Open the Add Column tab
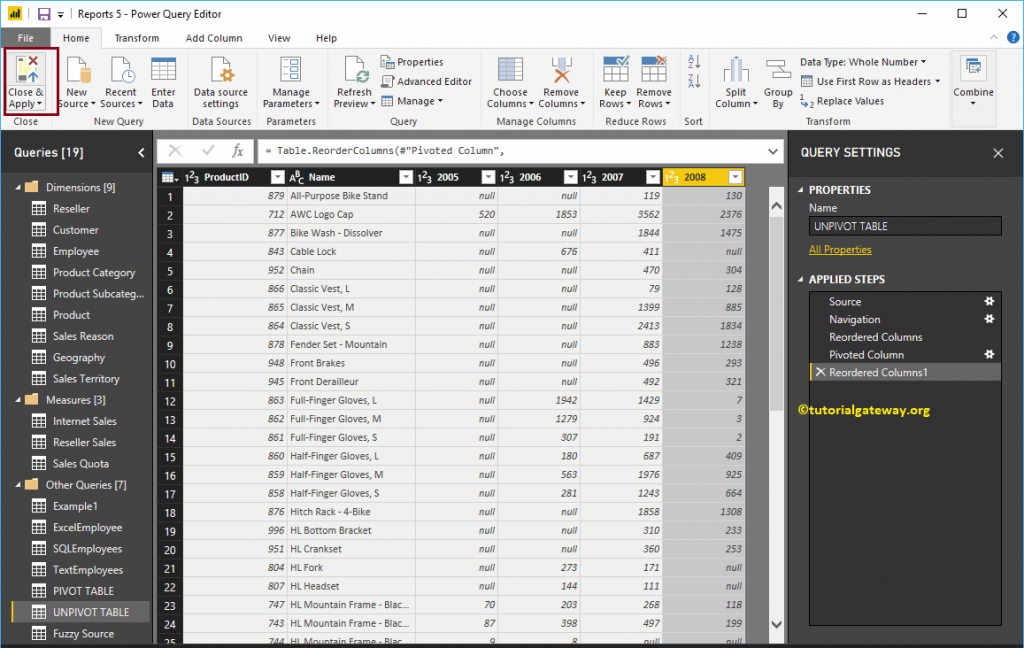The width and height of the screenshot is (1024, 648). pos(213,37)
